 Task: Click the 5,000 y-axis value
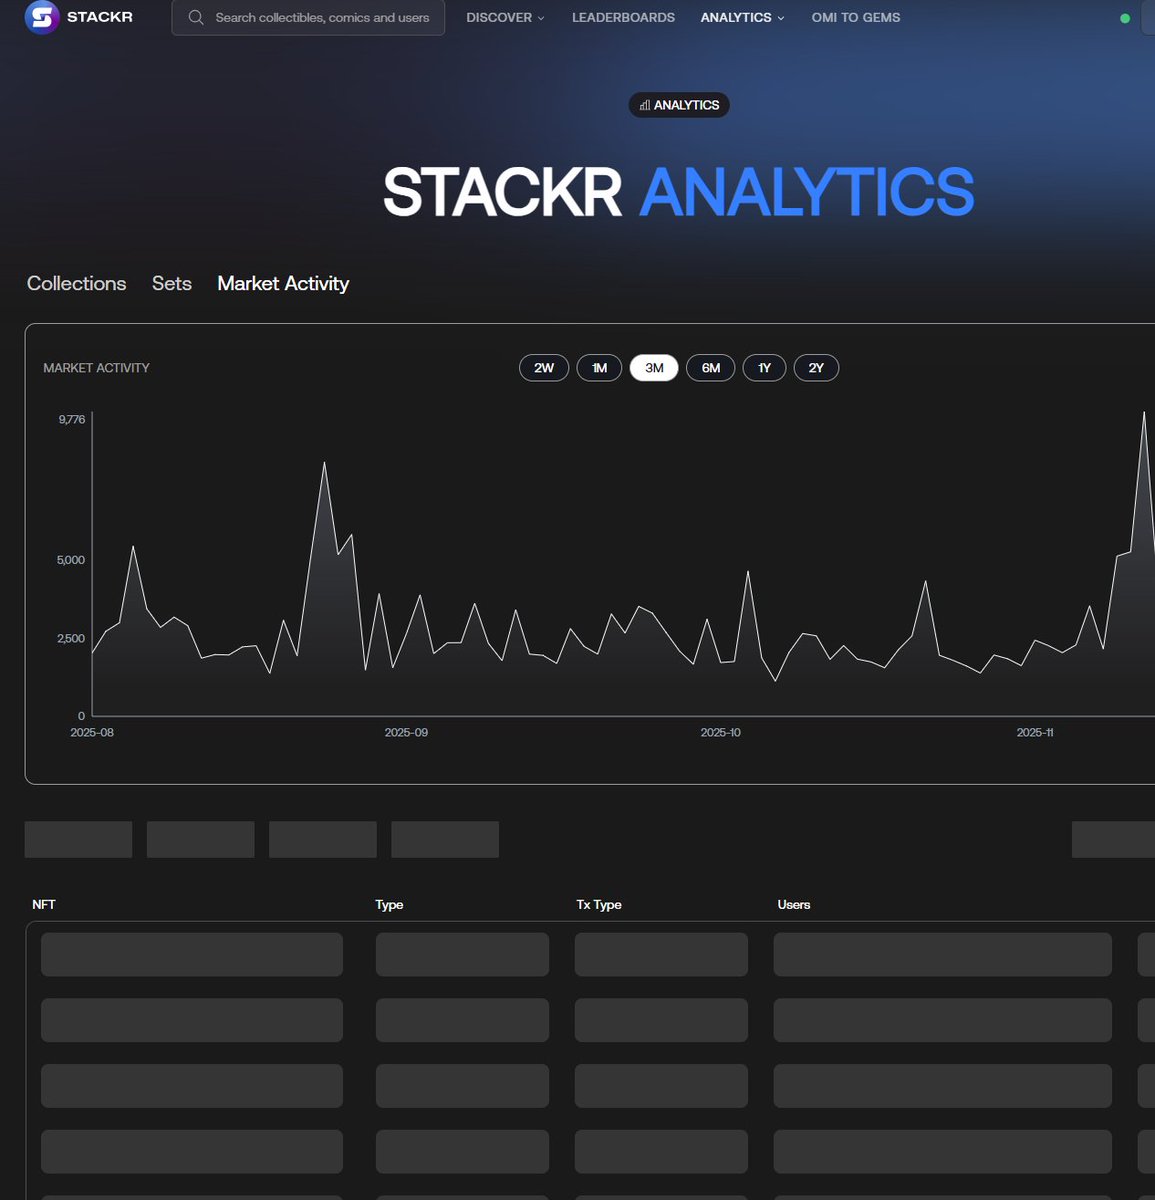pos(71,560)
